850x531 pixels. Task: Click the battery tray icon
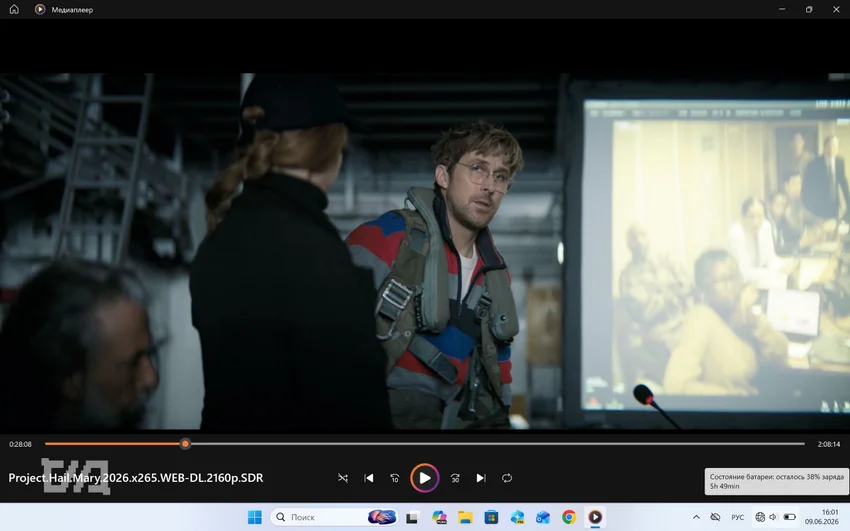click(789, 517)
